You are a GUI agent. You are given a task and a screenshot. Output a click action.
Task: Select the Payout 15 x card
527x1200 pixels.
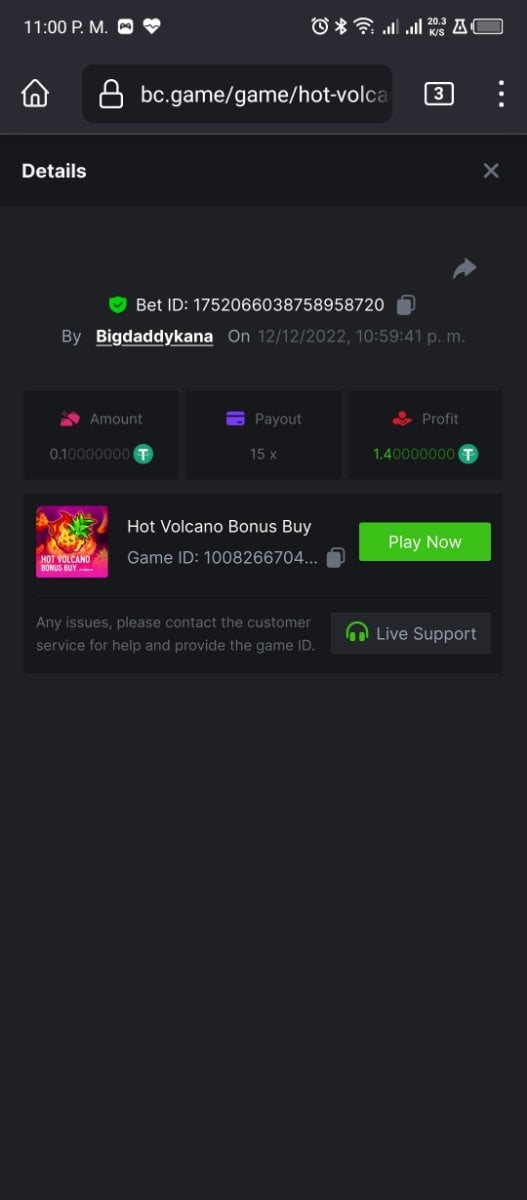point(263,435)
